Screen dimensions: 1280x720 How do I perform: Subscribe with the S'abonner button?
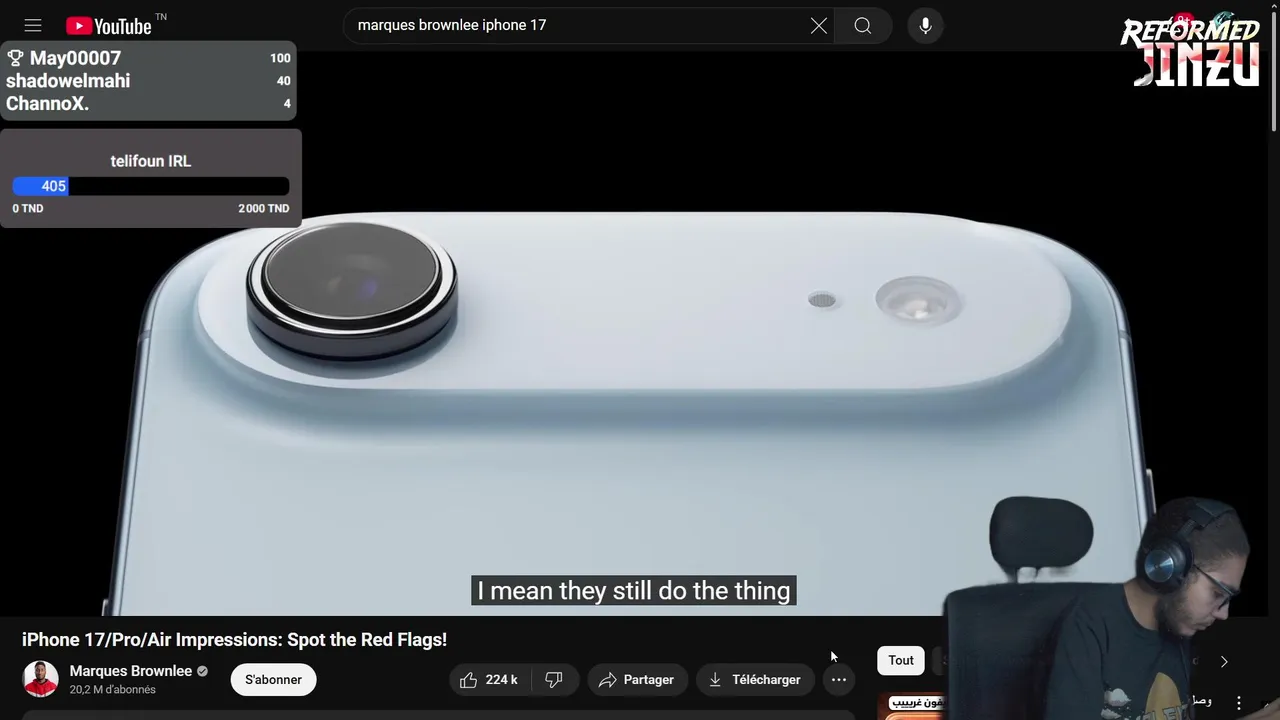273,680
